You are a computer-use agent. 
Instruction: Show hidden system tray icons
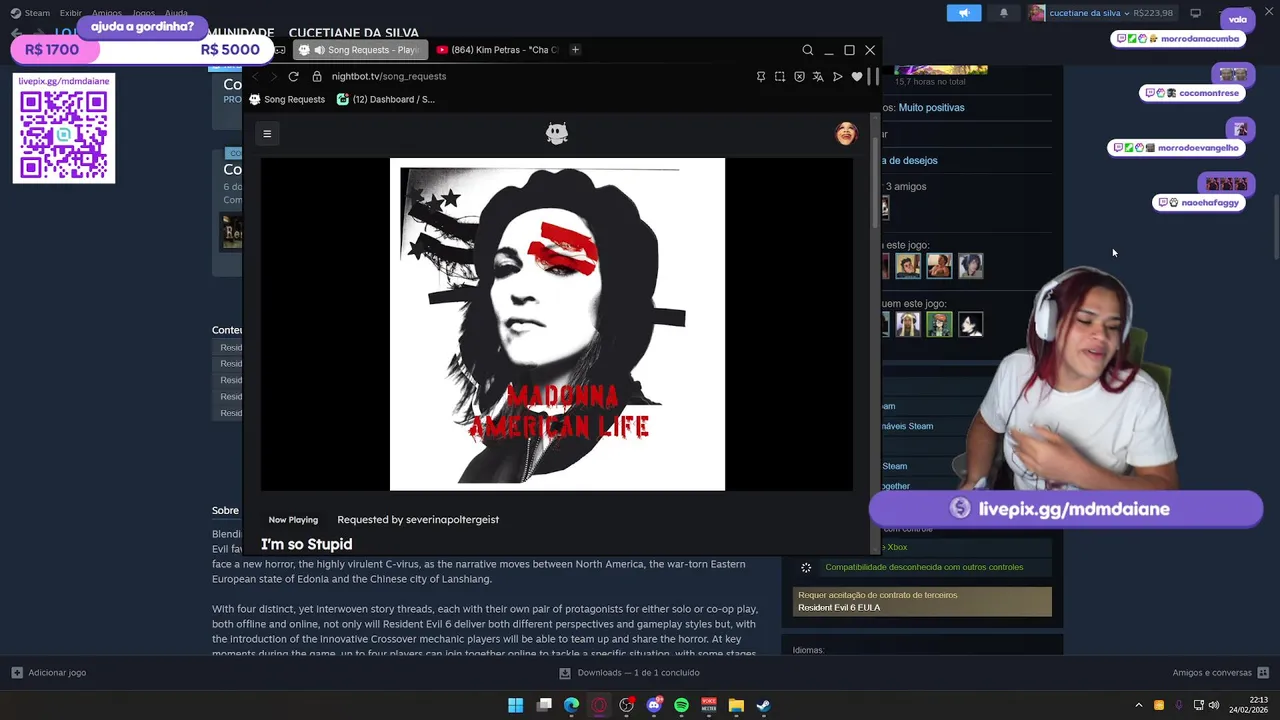click(x=1139, y=705)
